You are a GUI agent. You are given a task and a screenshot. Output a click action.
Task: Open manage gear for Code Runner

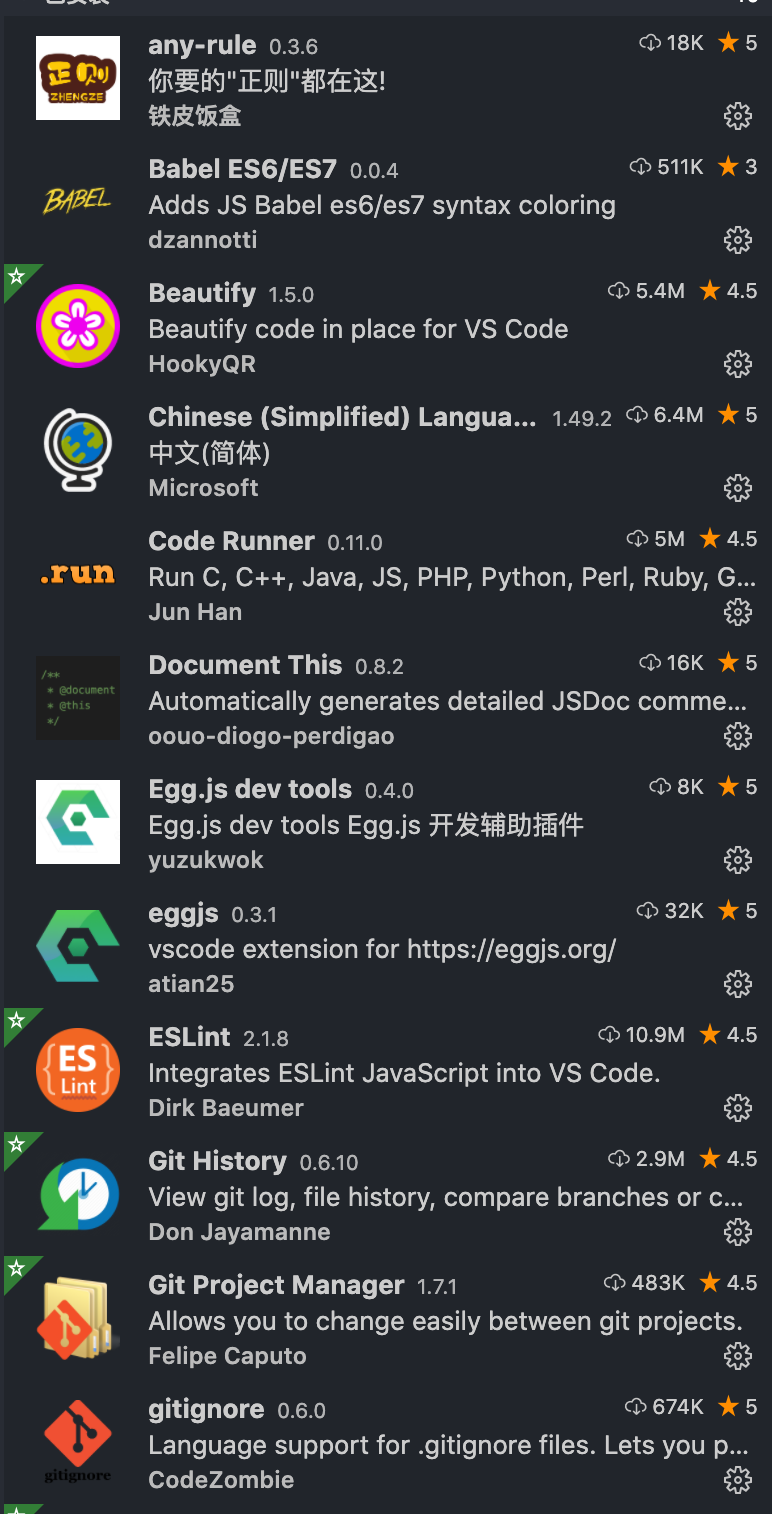point(737,612)
